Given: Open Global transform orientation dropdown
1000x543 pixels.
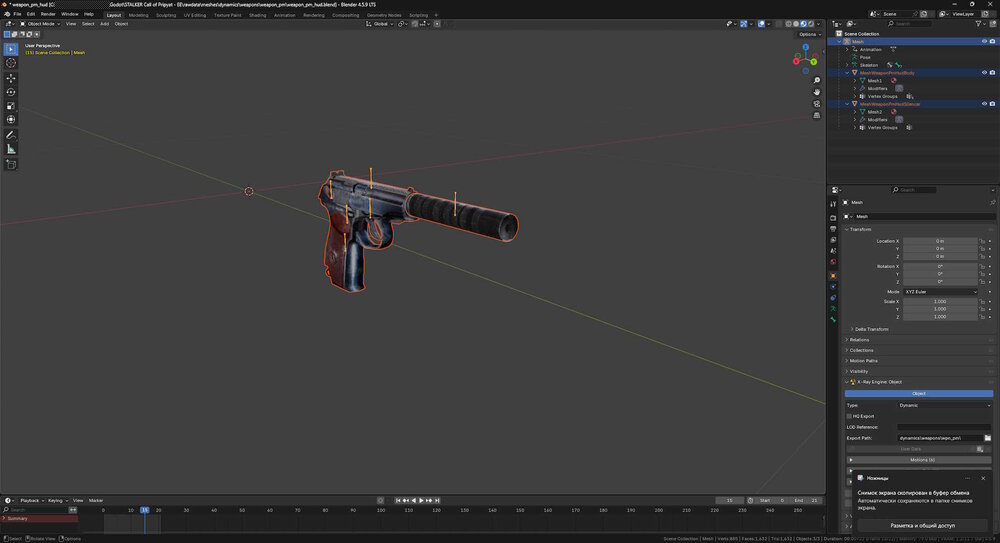Looking at the screenshot, I should [x=379, y=24].
